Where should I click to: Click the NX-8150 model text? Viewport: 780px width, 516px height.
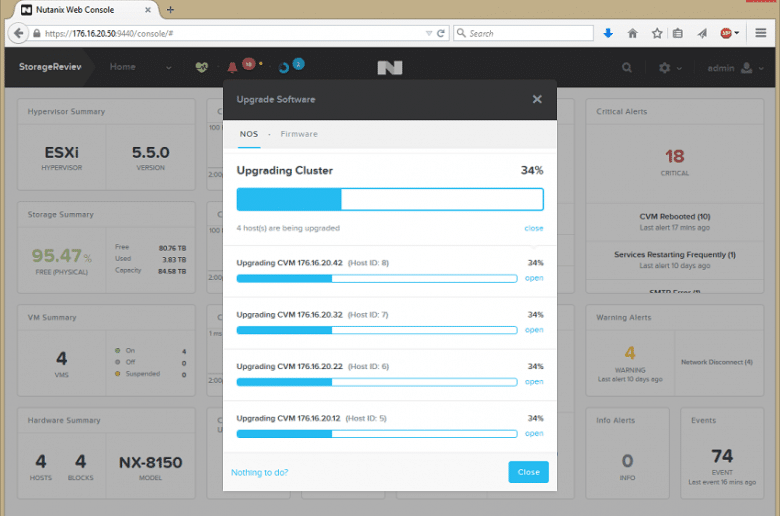tap(150, 462)
